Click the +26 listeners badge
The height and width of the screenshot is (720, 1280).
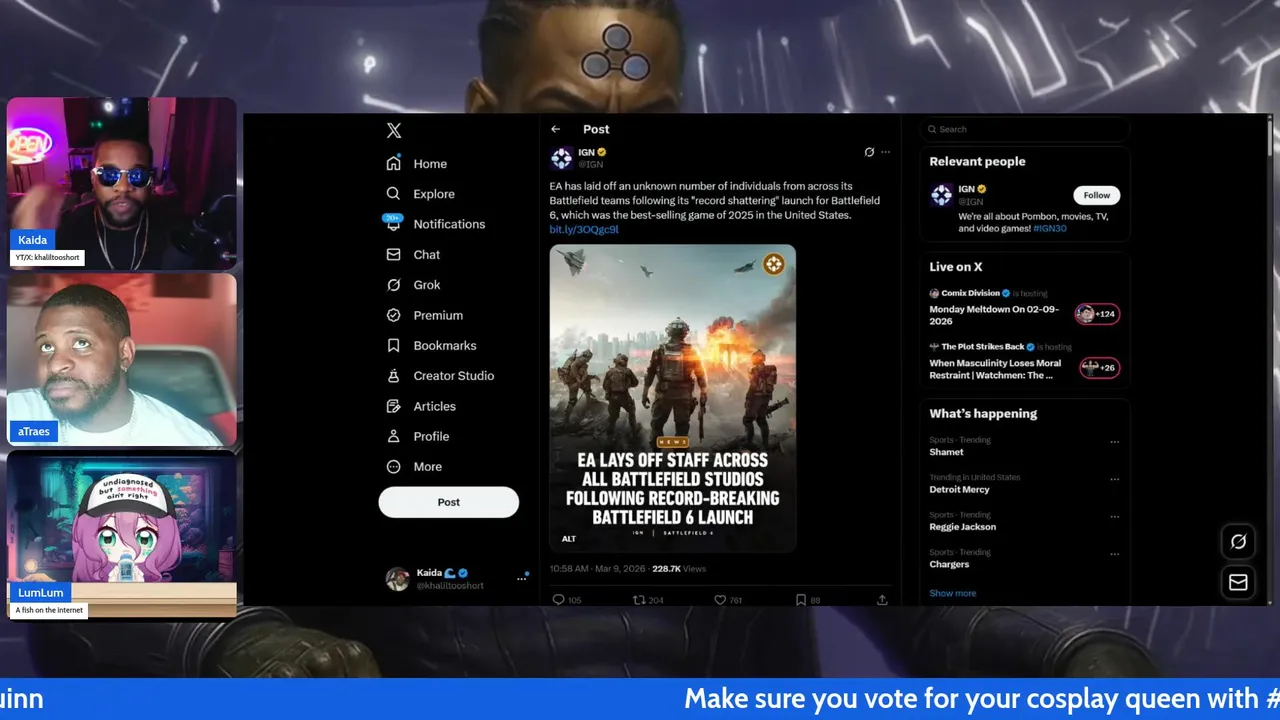[1099, 368]
